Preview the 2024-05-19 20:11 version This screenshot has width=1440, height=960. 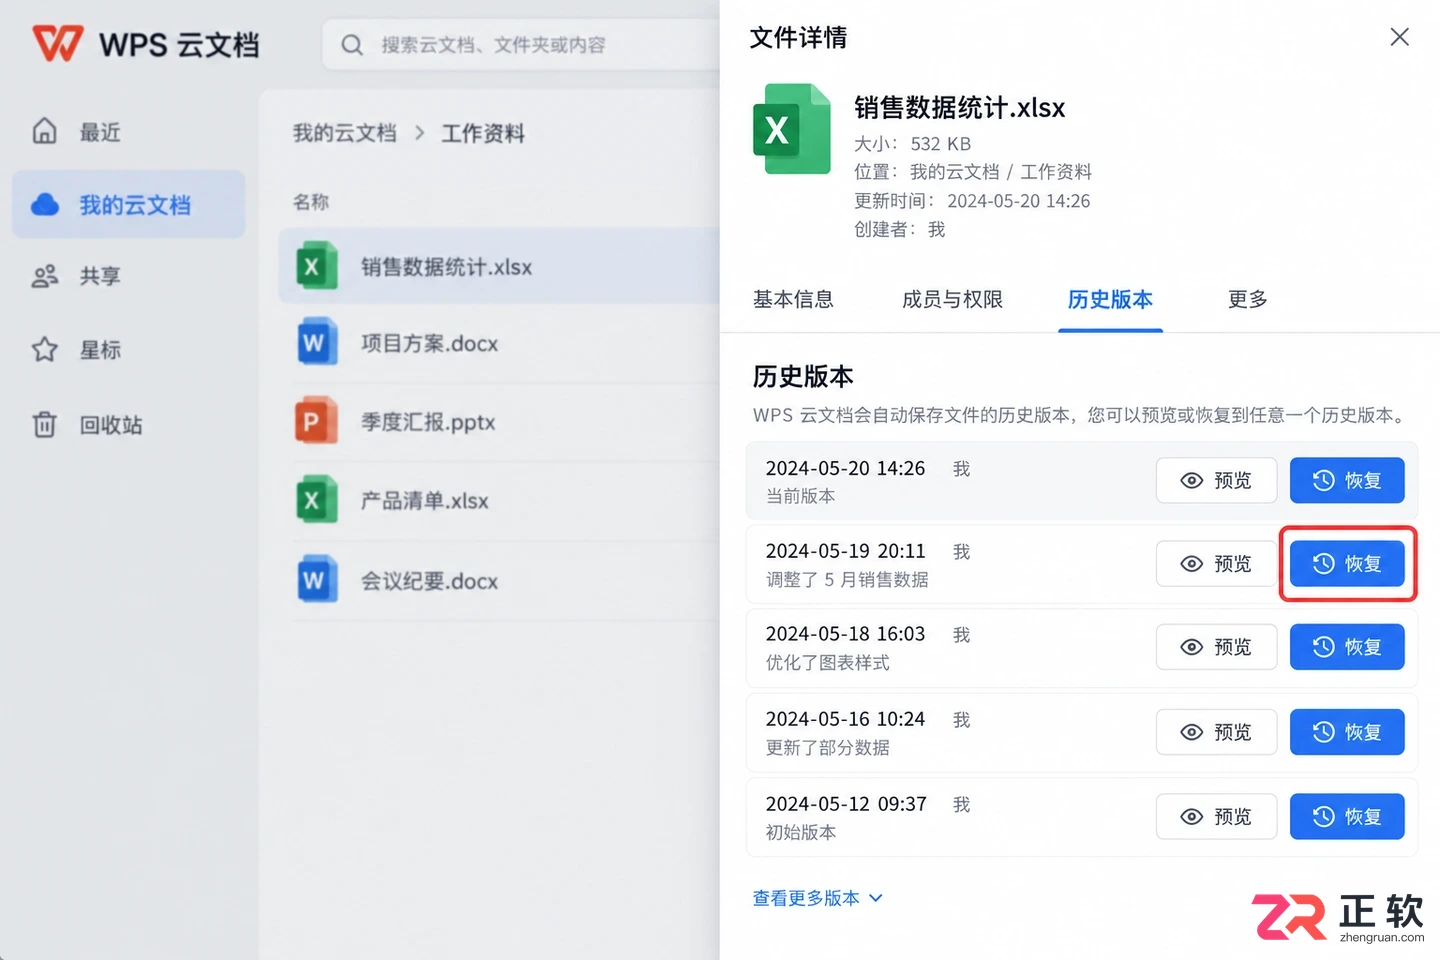click(x=1217, y=564)
